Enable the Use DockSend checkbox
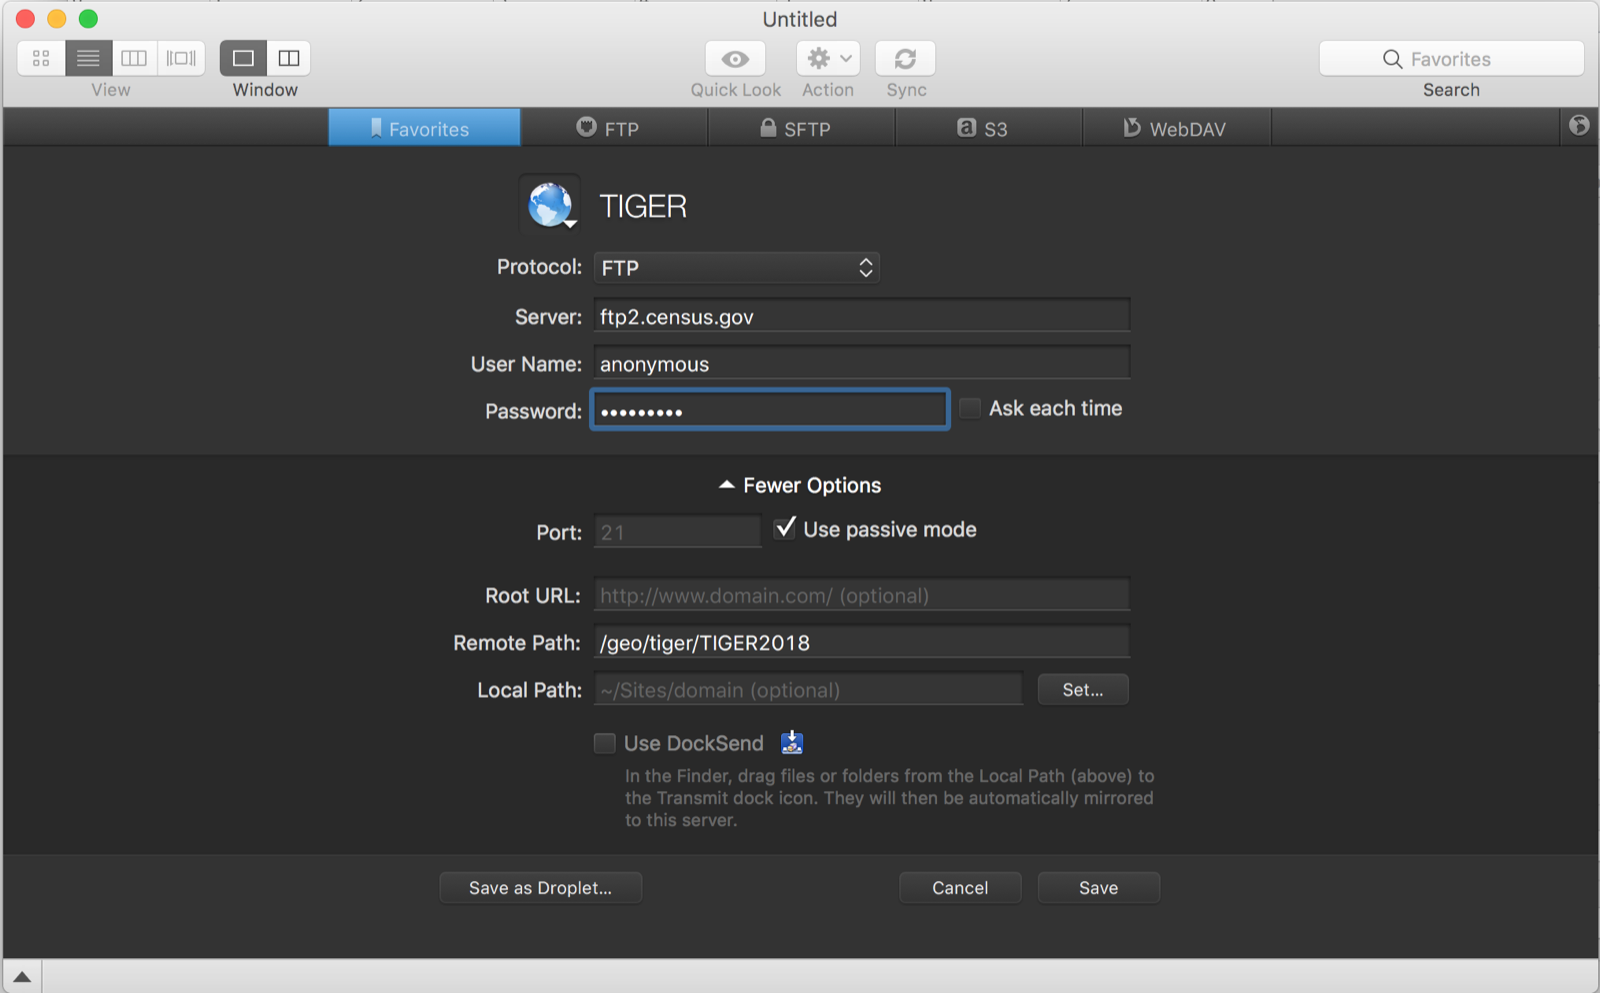The height and width of the screenshot is (993, 1600). click(605, 743)
